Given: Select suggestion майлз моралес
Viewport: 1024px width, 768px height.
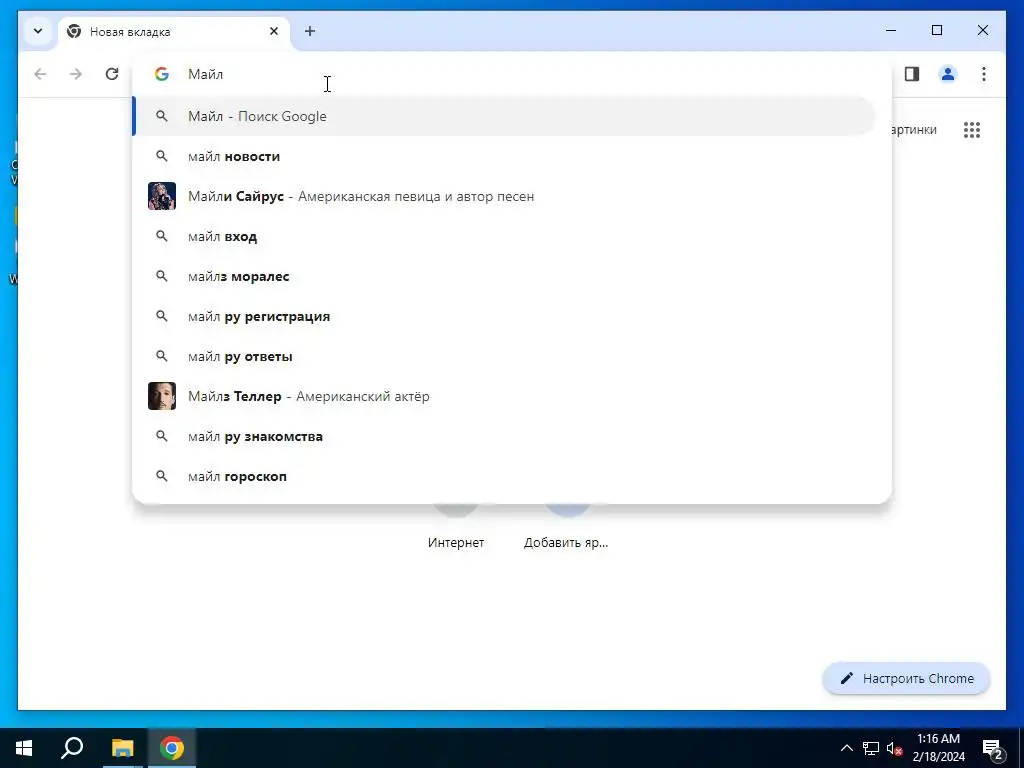Looking at the screenshot, I should (x=504, y=276).
